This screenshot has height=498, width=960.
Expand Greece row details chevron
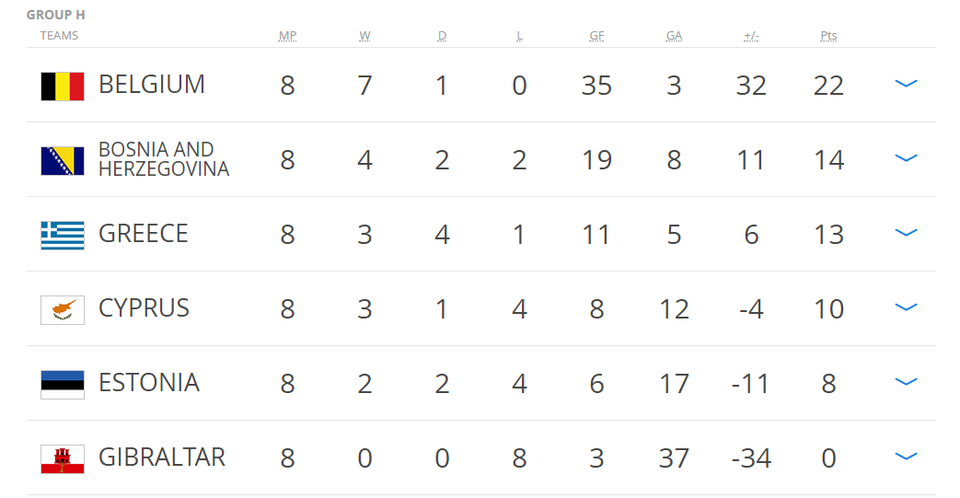[x=906, y=233]
